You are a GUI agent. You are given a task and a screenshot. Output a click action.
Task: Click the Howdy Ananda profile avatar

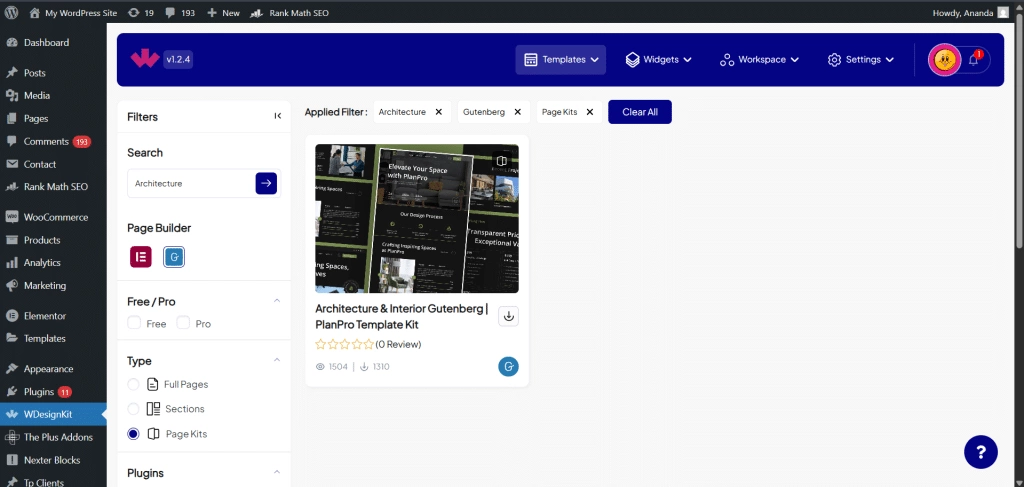point(1003,12)
